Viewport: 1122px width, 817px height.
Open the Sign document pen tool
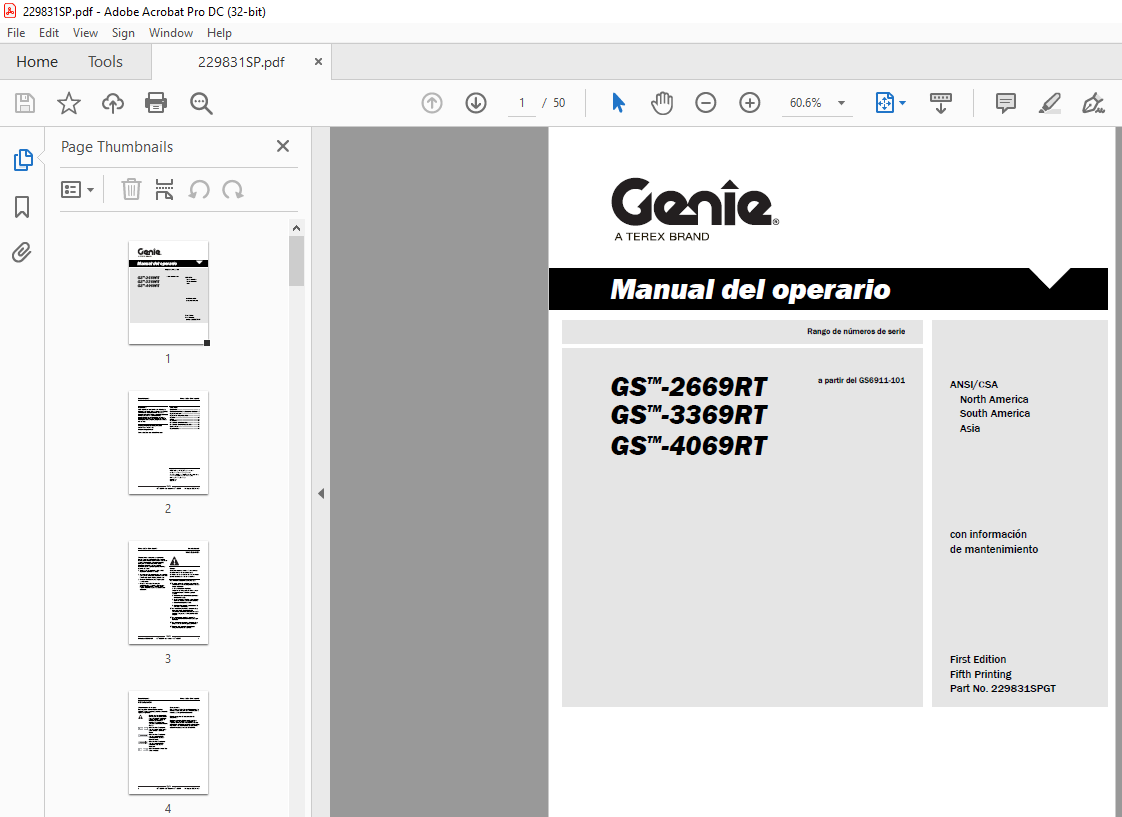[x=1093, y=103]
